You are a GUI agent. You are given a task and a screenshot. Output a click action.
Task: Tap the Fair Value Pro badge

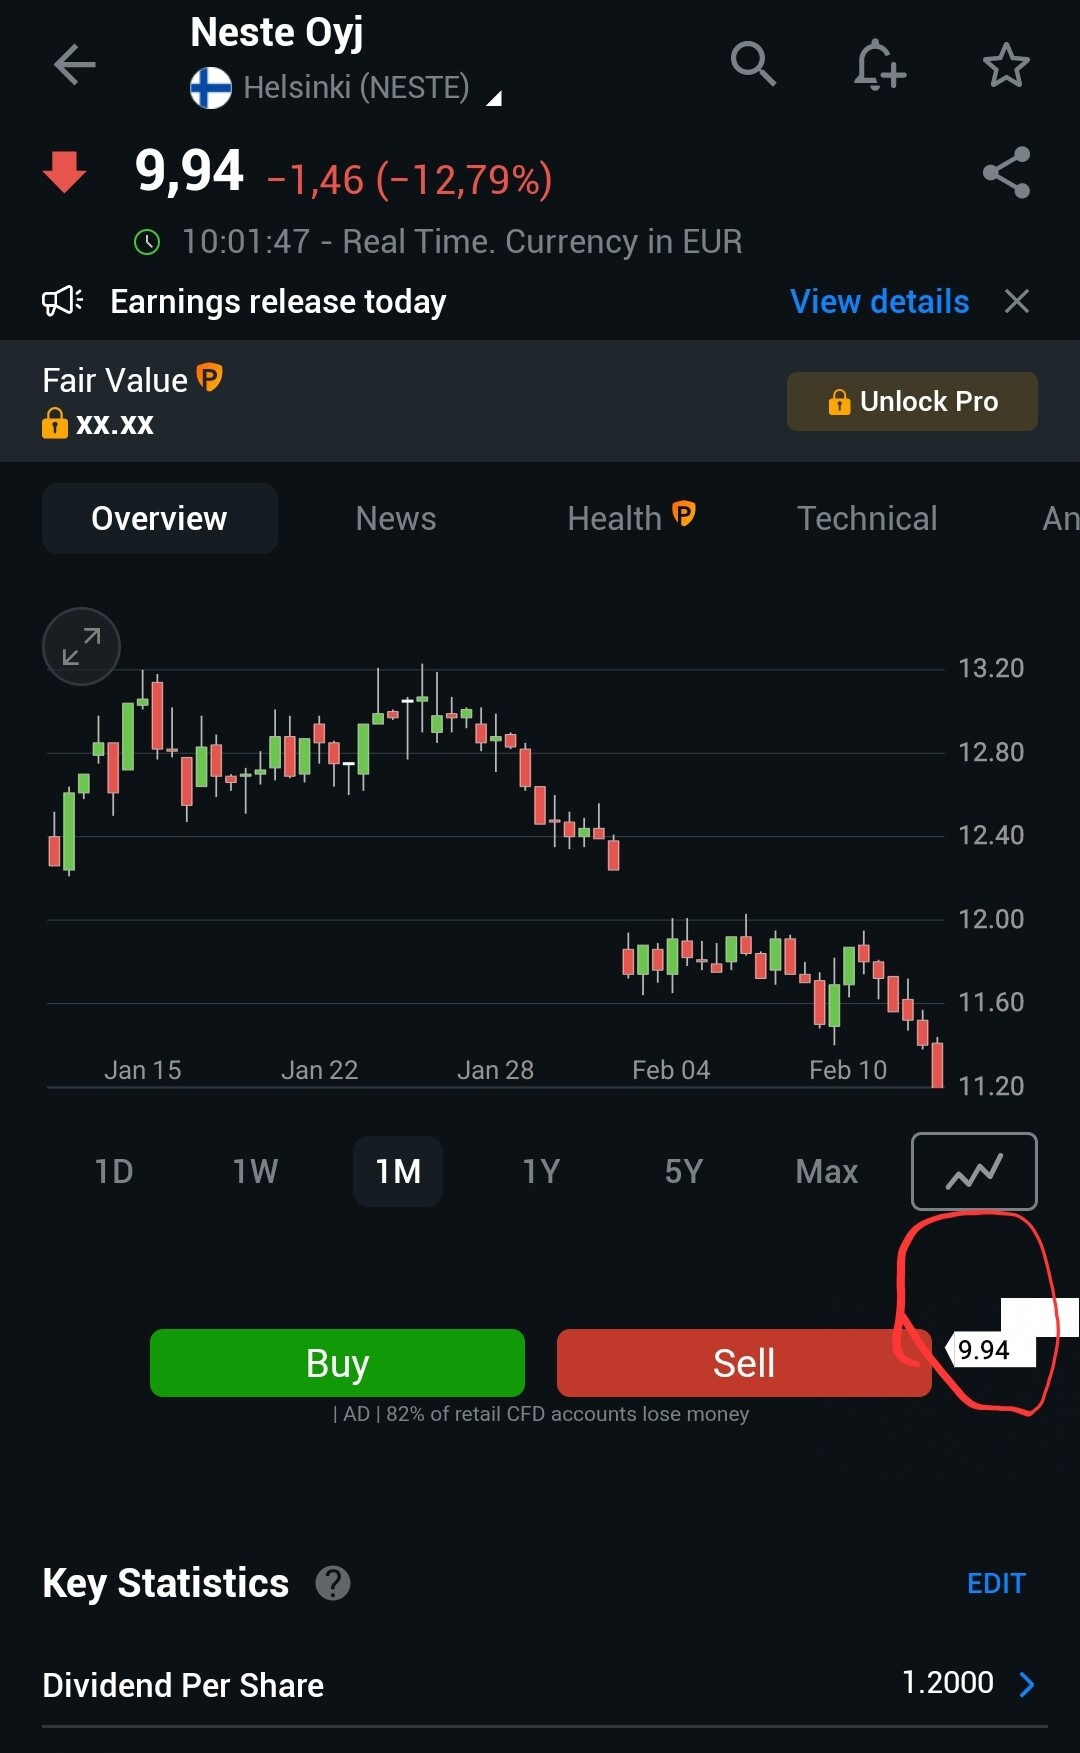click(209, 378)
